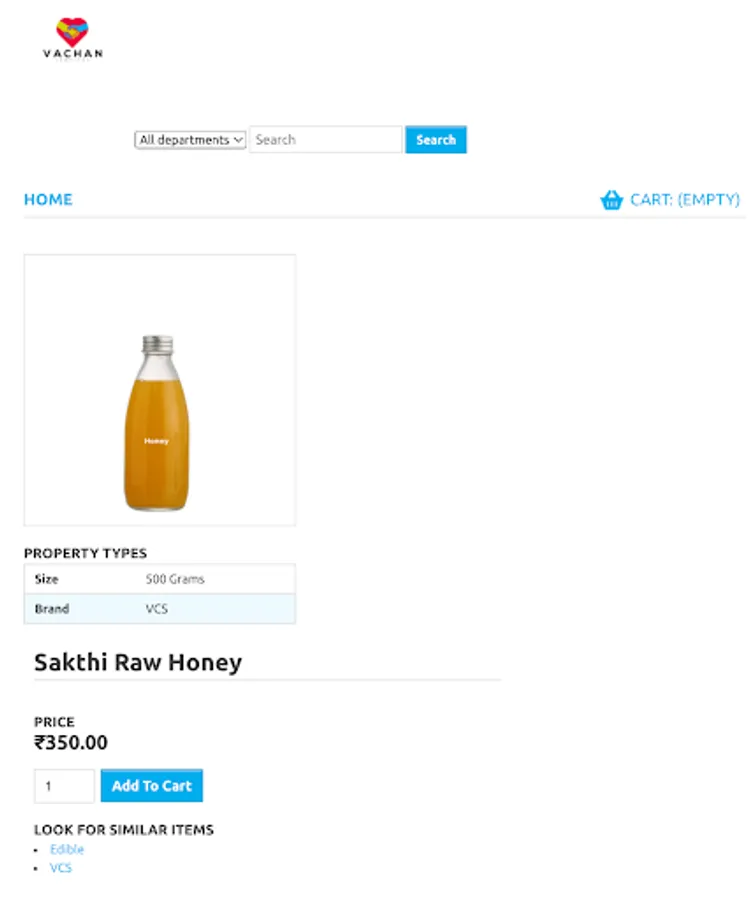Open the CART: (EMPTY) link
The height and width of the screenshot is (900, 754).
click(685, 200)
